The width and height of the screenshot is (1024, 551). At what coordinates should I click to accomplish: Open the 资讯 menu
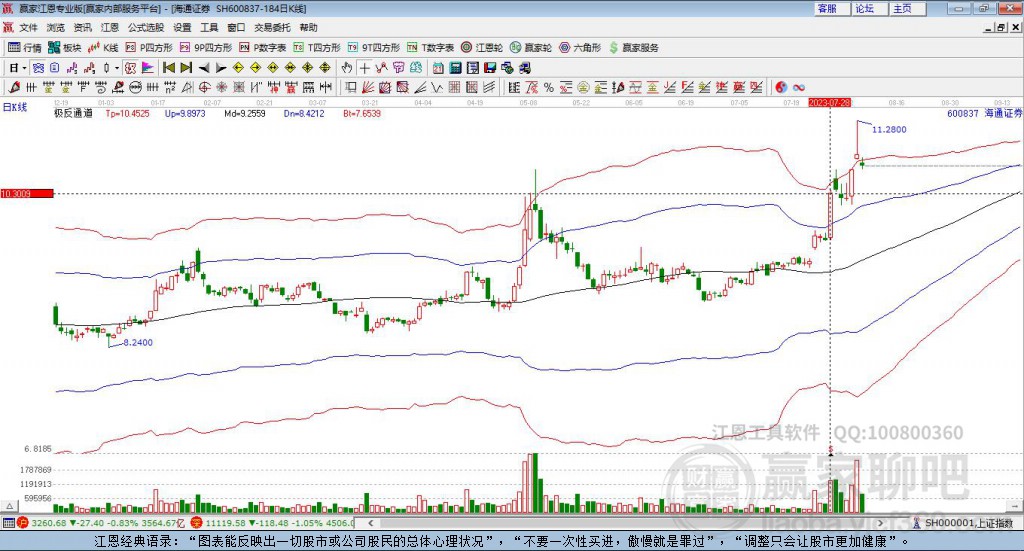click(82, 27)
